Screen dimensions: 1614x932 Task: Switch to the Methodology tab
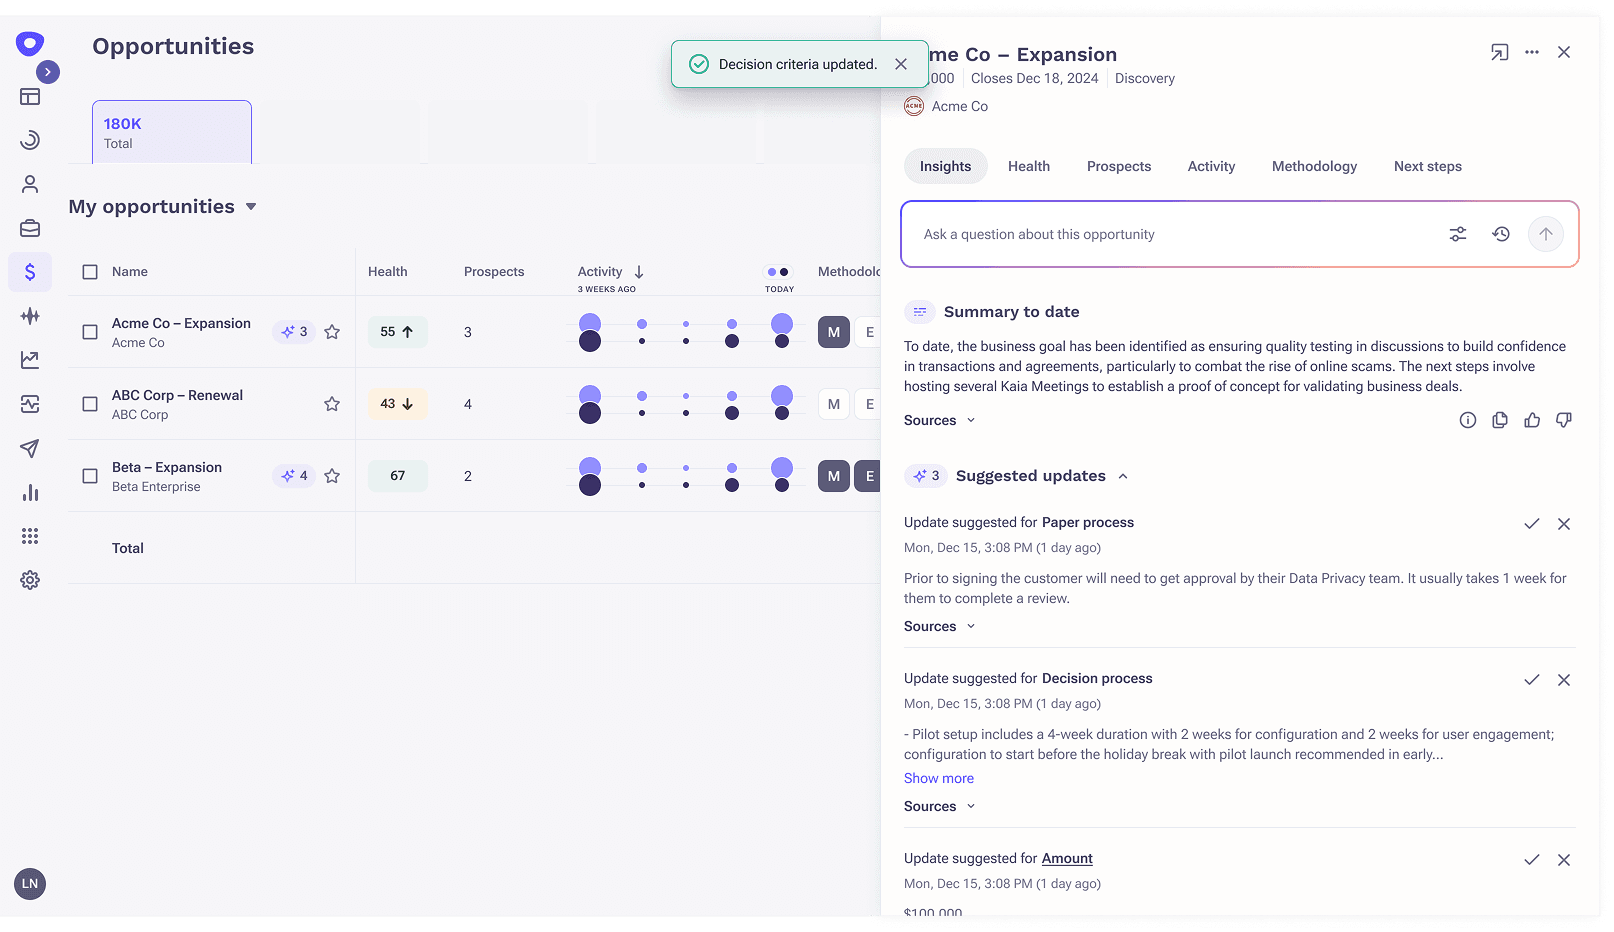(1313, 166)
